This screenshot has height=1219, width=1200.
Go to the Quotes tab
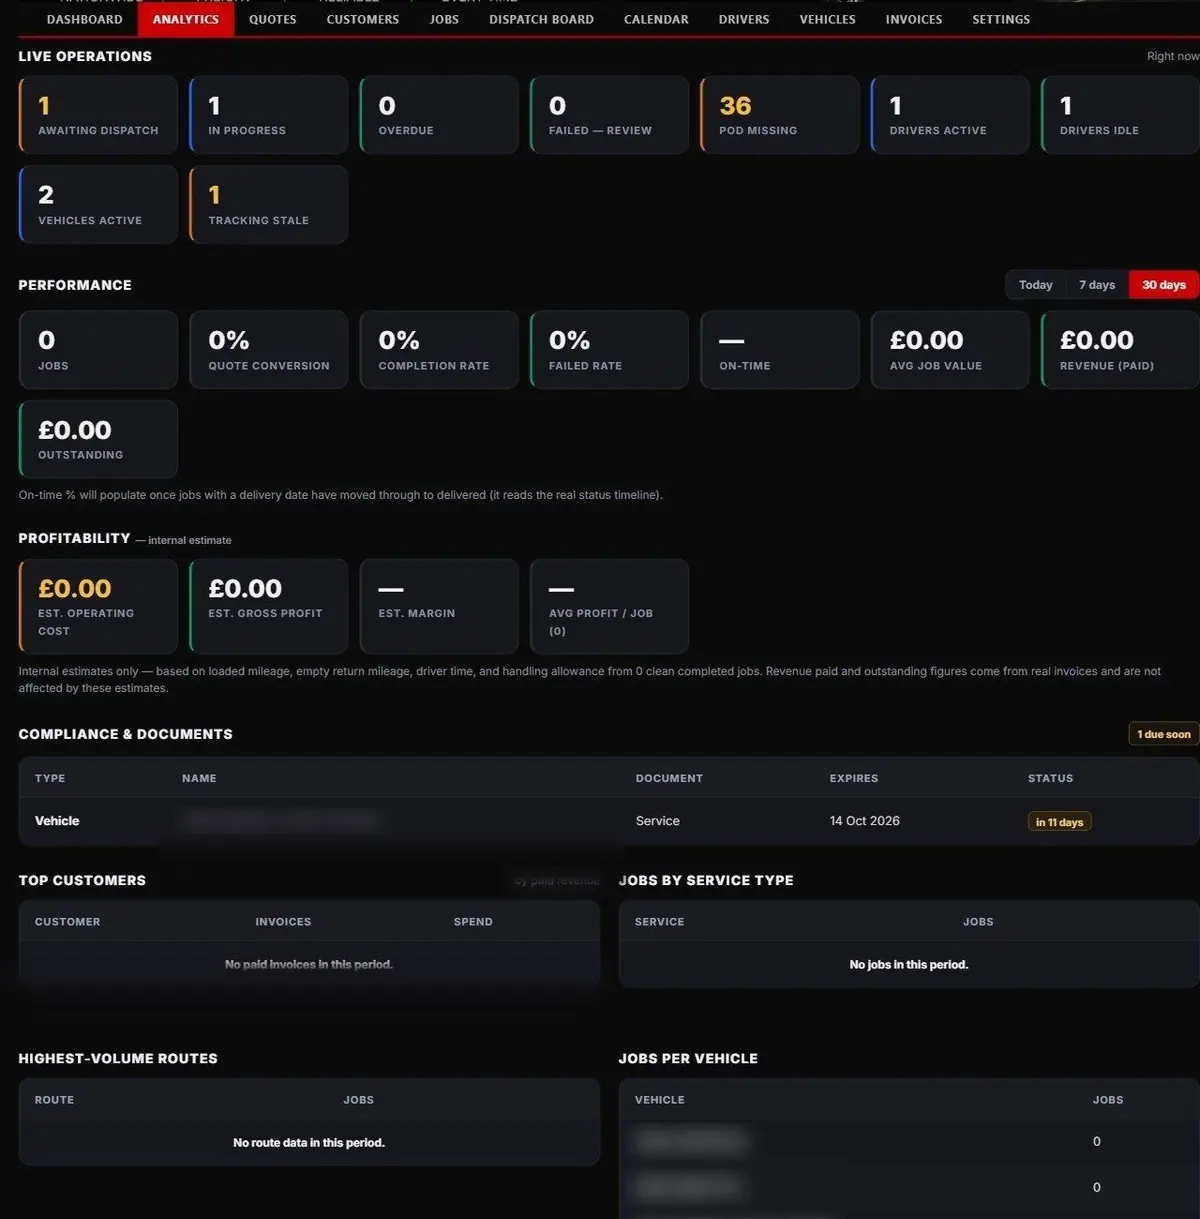(x=273, y=19)
